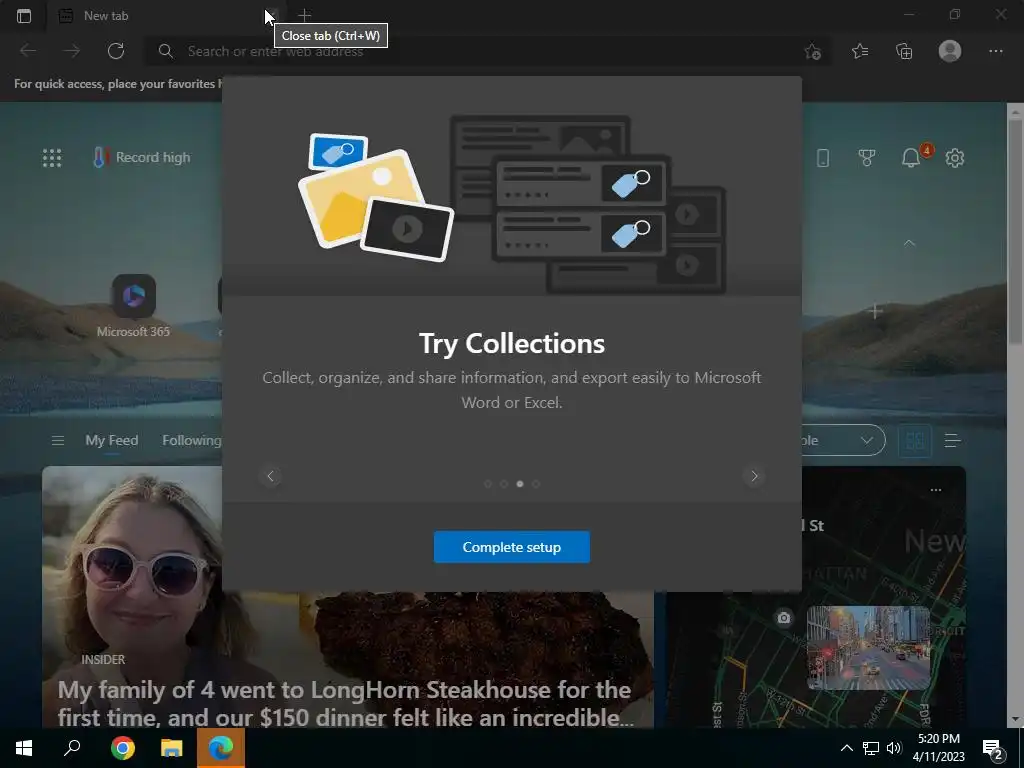Open the Action Center notifications
The image size is (1024, 768).
click(x=993, y=748)
